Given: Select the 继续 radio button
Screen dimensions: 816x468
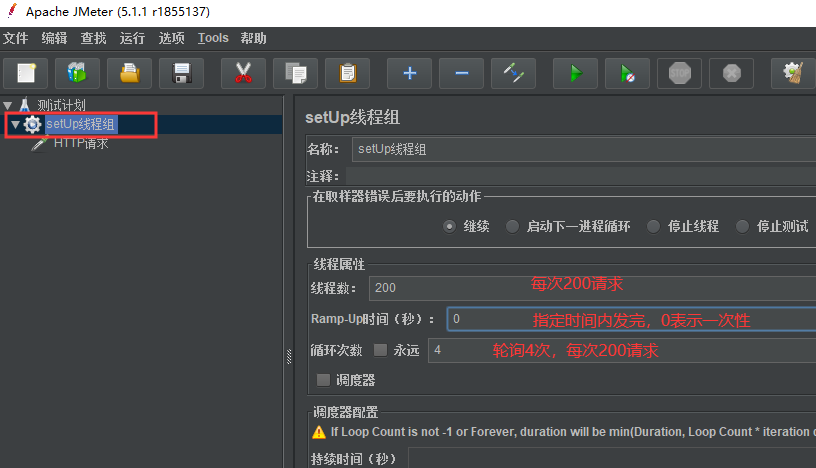Looking at the screenshot, I should point(450,226).
